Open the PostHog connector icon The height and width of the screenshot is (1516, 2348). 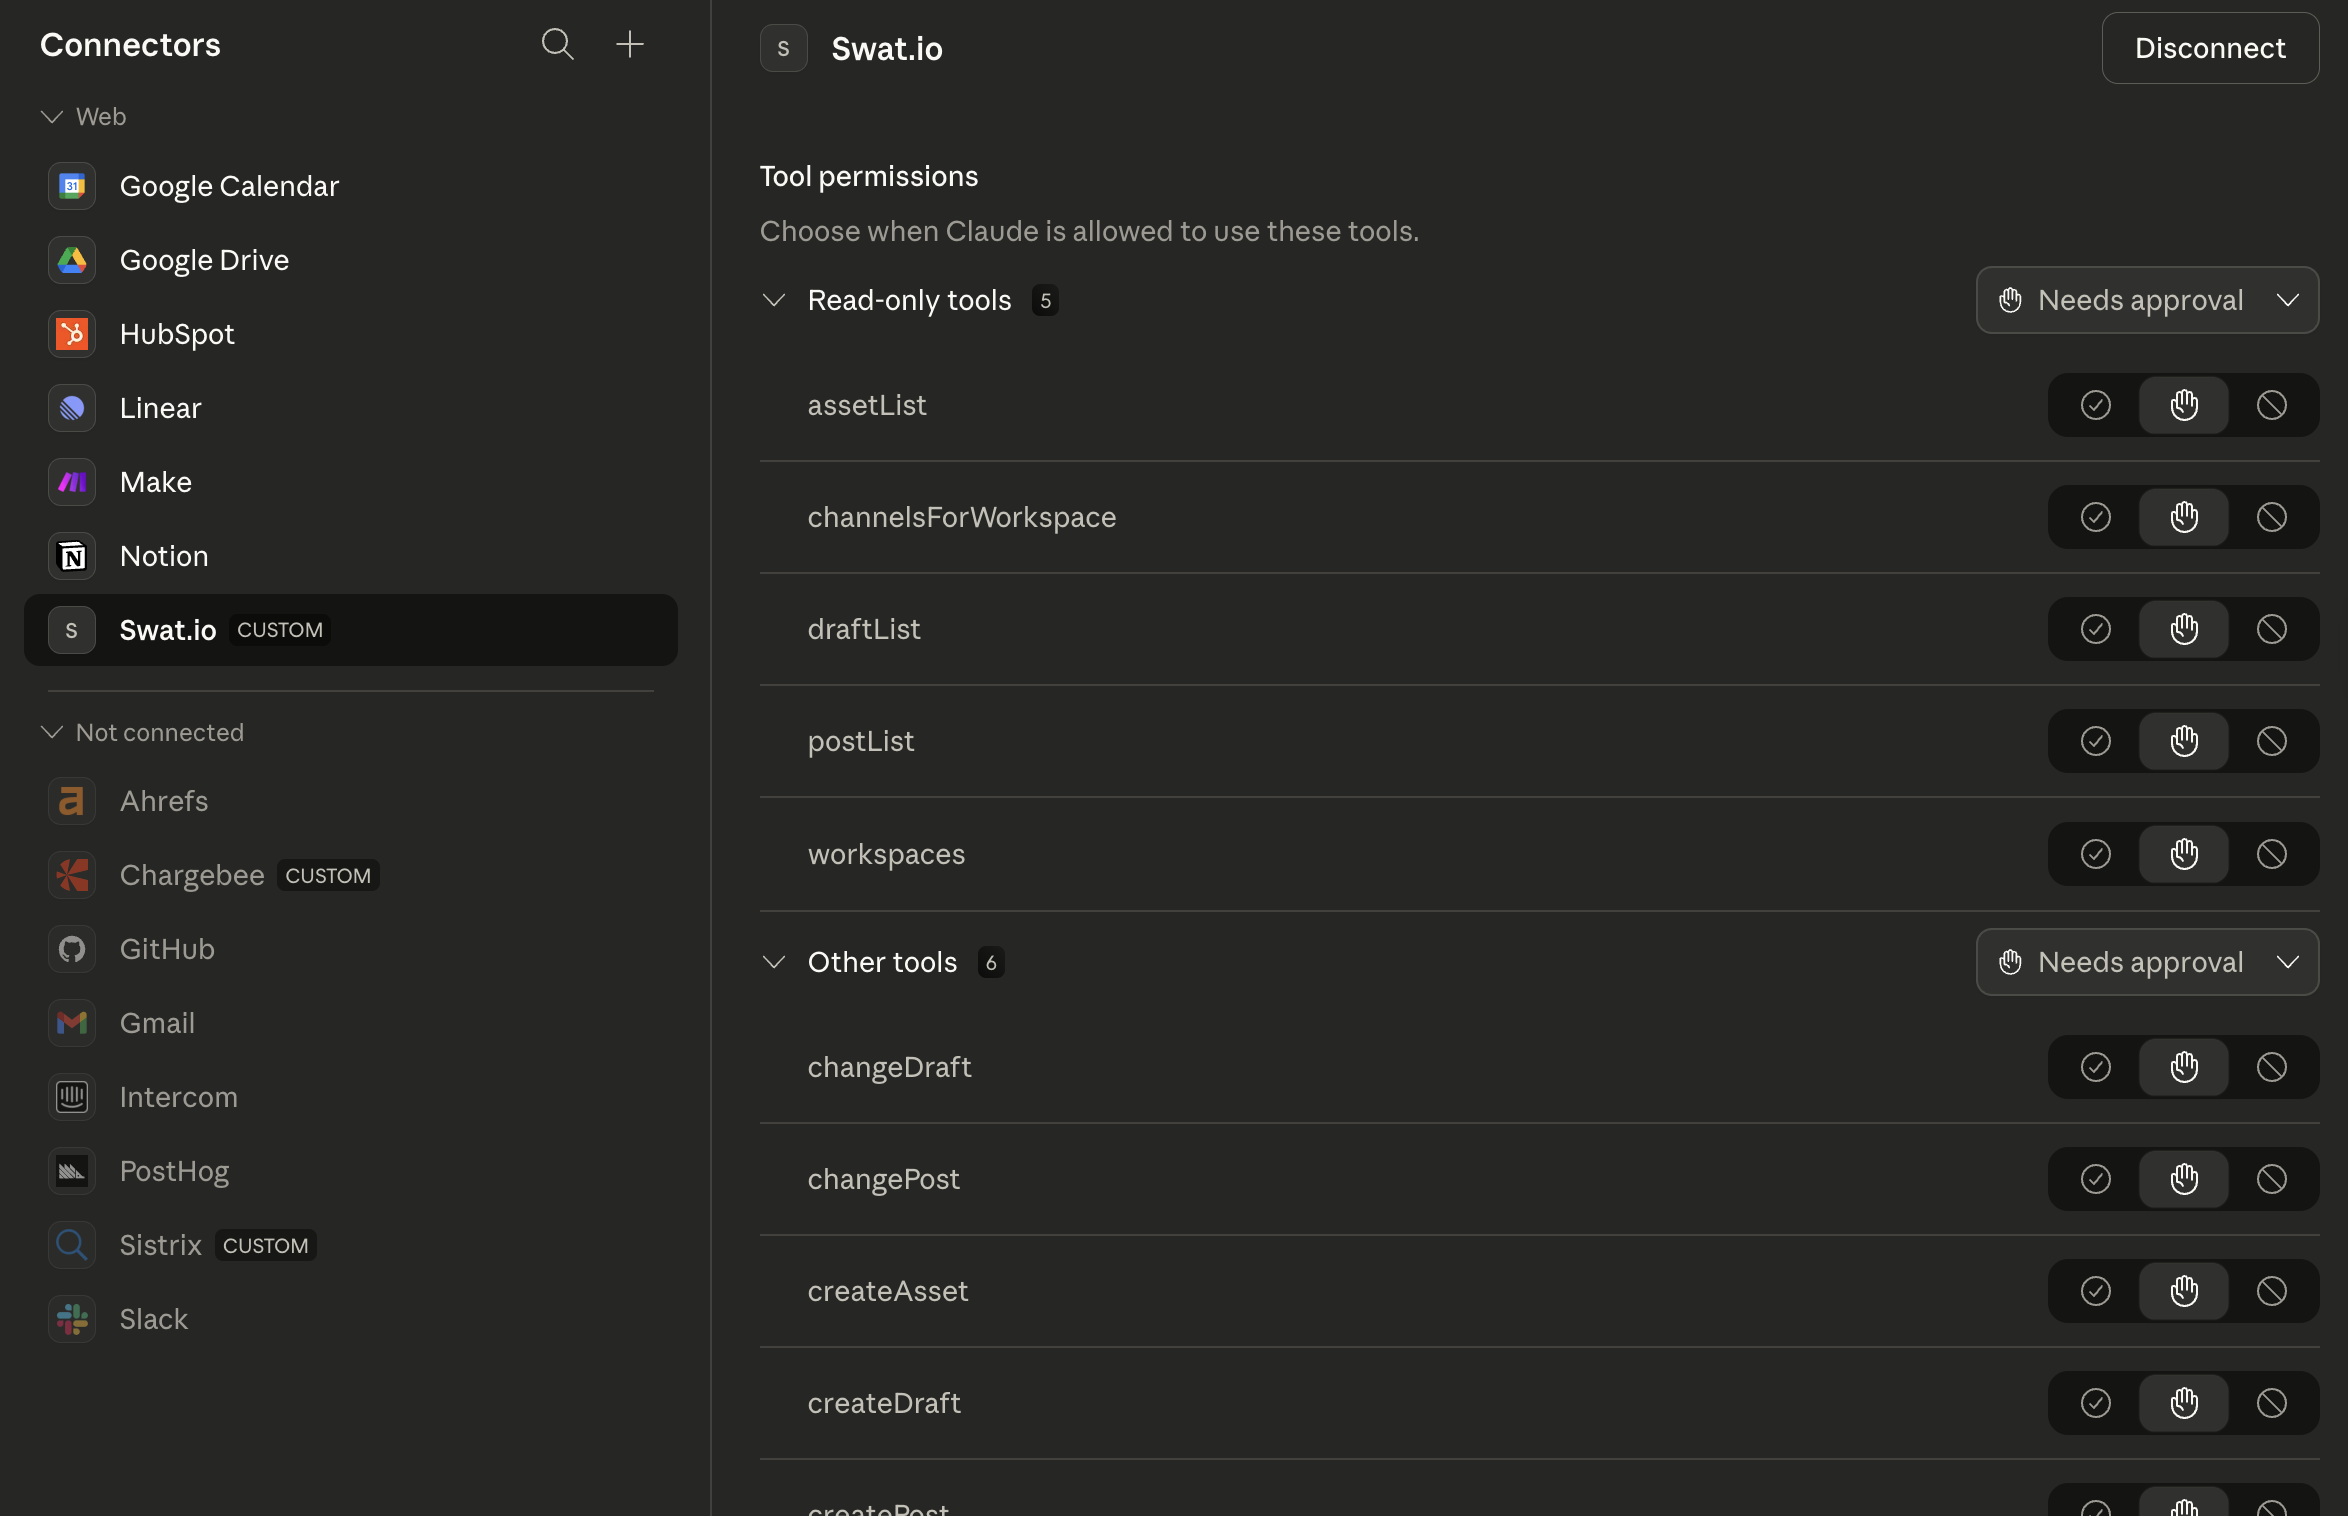pyautogui.click(x=72, y=1171)
